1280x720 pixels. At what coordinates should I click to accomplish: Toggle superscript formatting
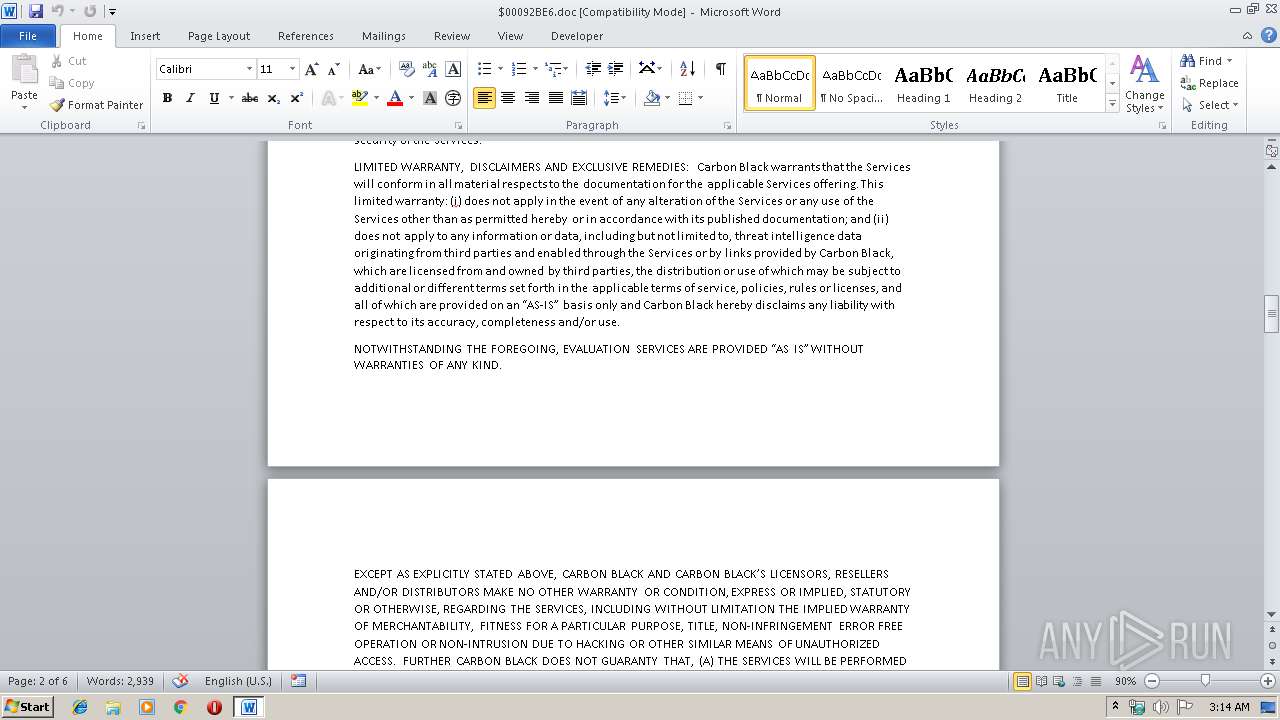tap(297, 98)
